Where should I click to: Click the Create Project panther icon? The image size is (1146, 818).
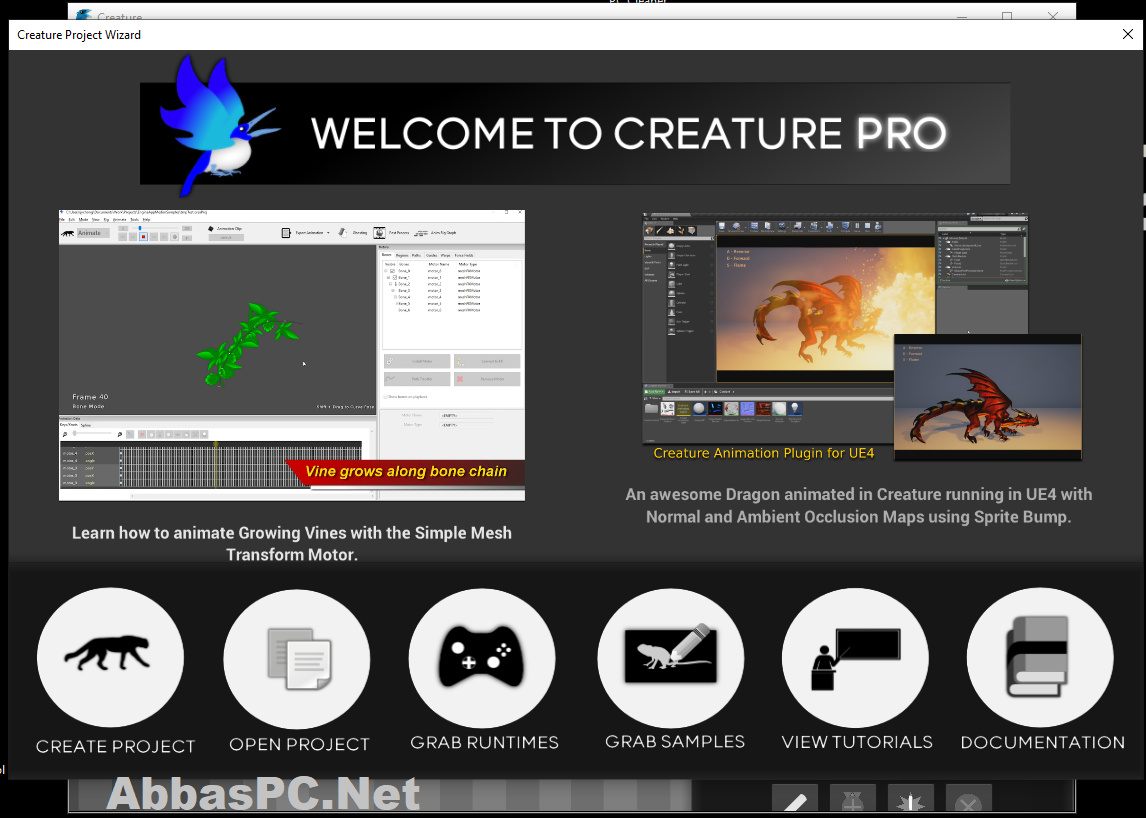pyautogui.click(x=110, y=658)
